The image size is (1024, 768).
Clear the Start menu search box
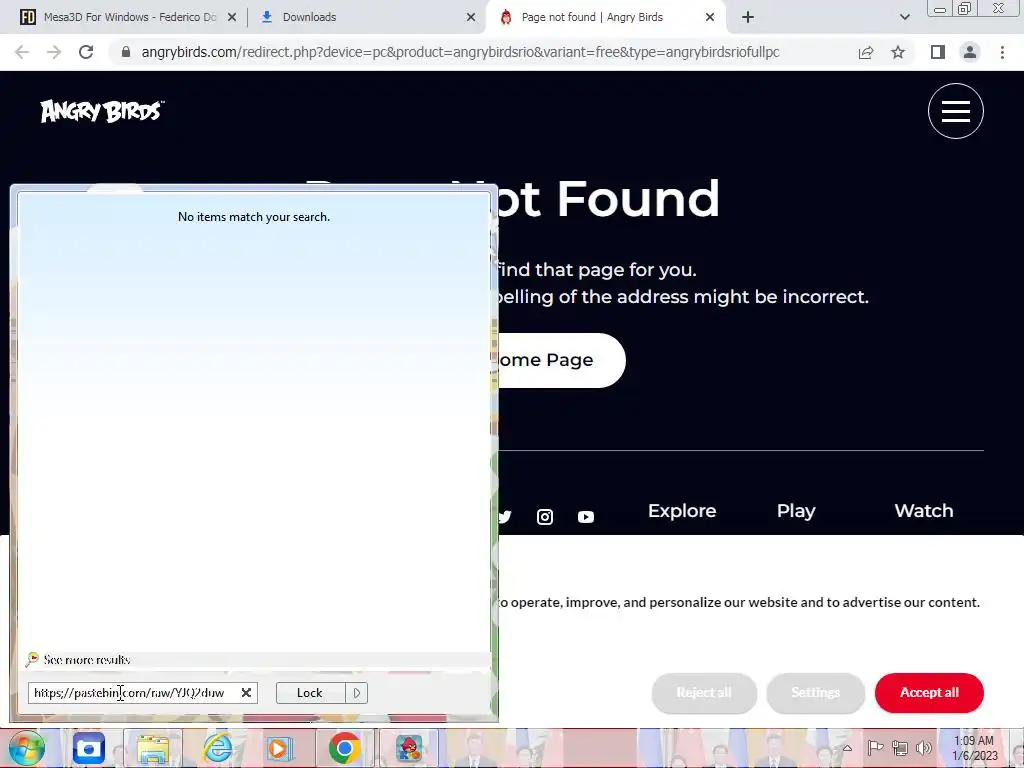[246, 692]
